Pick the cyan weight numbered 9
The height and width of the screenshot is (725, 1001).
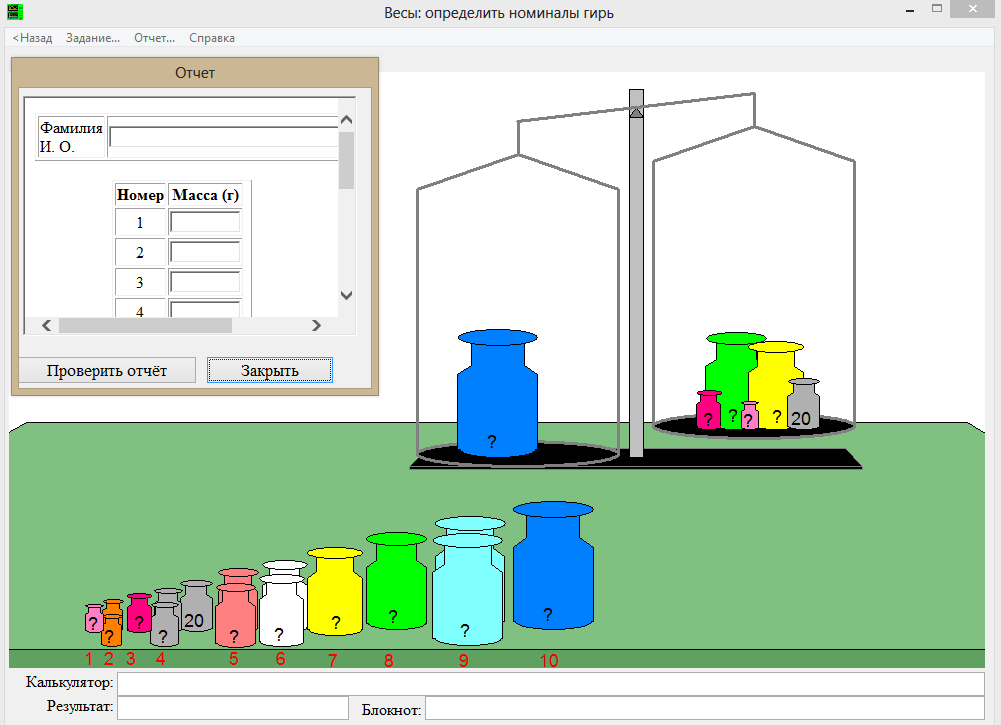point(466,590)
